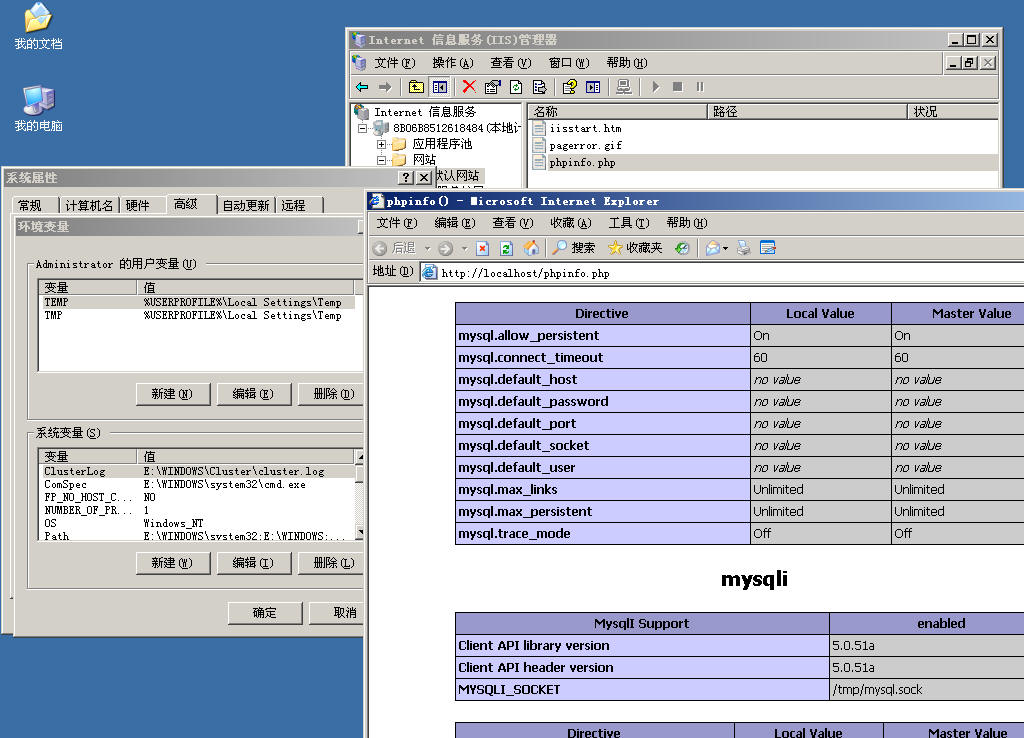
Task: Open the IE Mail dropdown arrow
Action: 725,248
